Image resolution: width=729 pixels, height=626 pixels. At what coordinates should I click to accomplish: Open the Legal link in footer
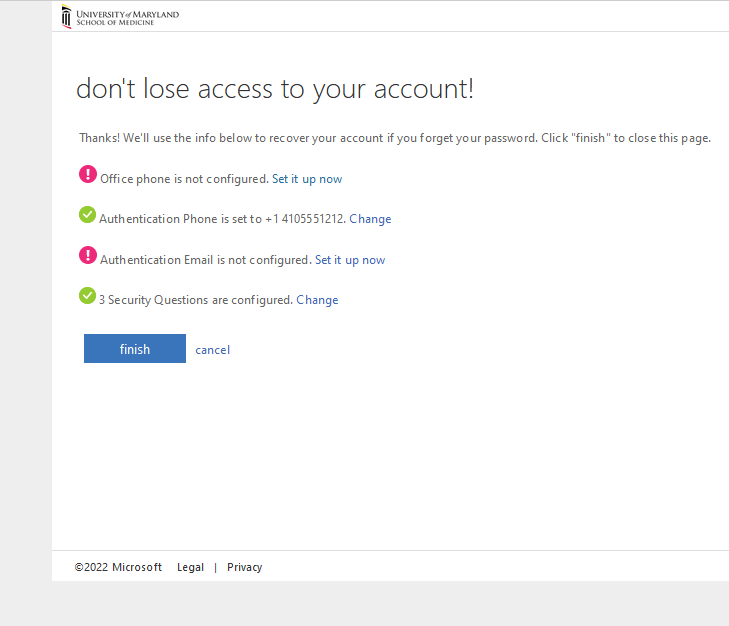190,567
